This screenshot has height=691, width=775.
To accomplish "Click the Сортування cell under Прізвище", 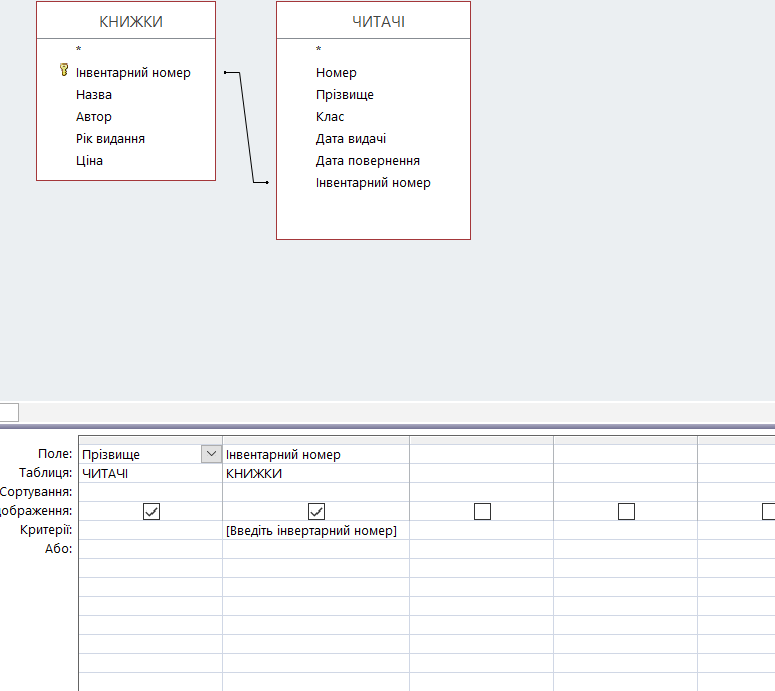I will click(x=150, y=492).
